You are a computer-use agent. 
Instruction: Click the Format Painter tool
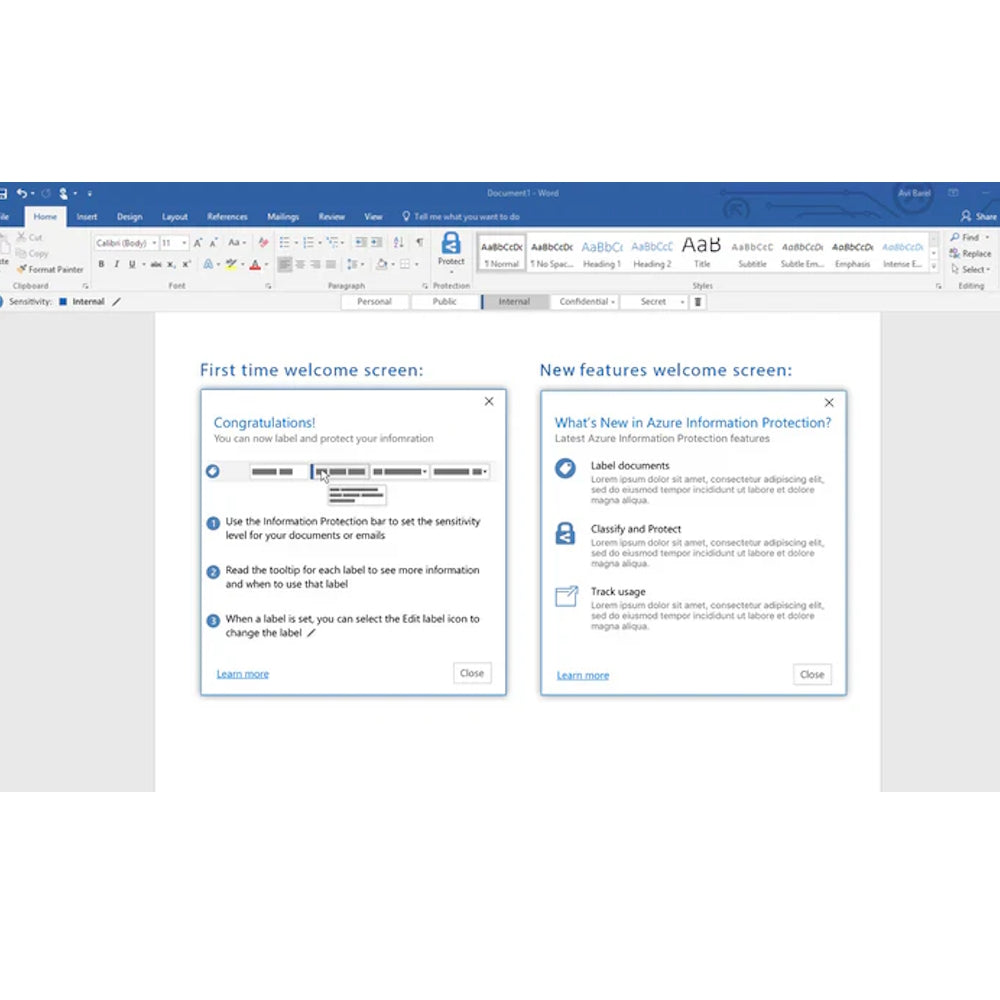point(50,269)
